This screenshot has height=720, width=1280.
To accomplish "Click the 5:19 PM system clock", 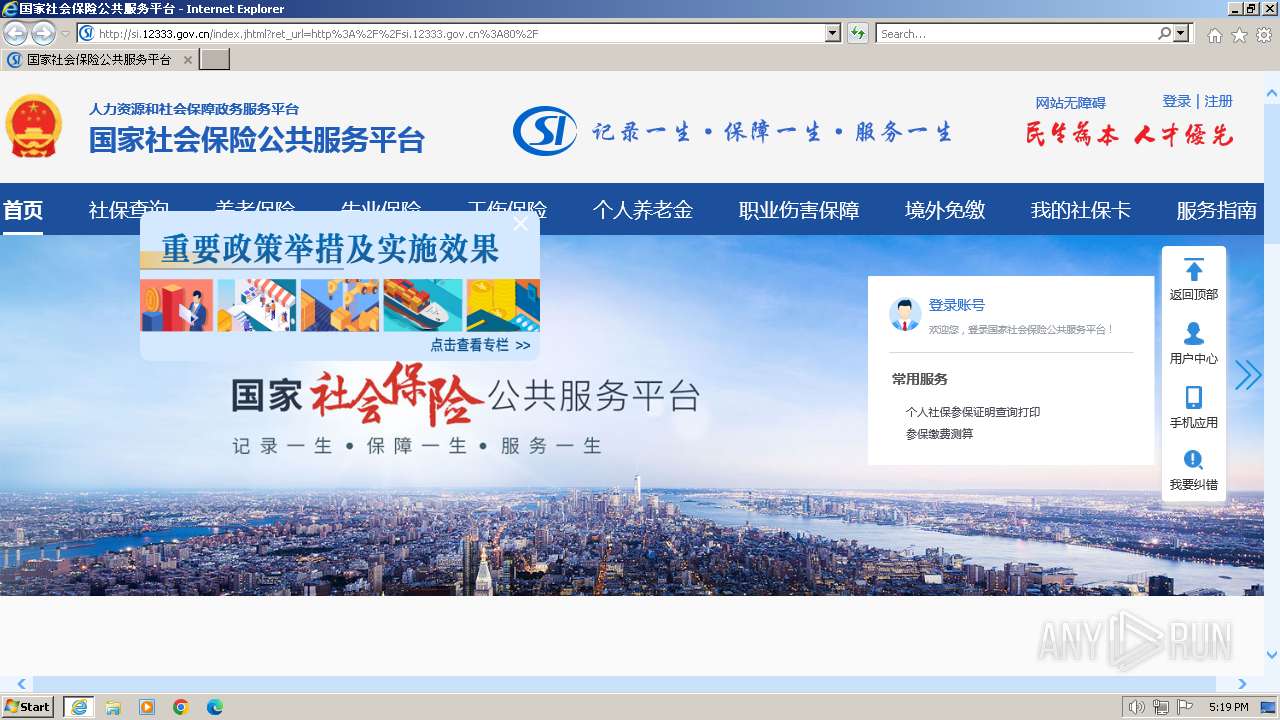I will (1229, 707).
